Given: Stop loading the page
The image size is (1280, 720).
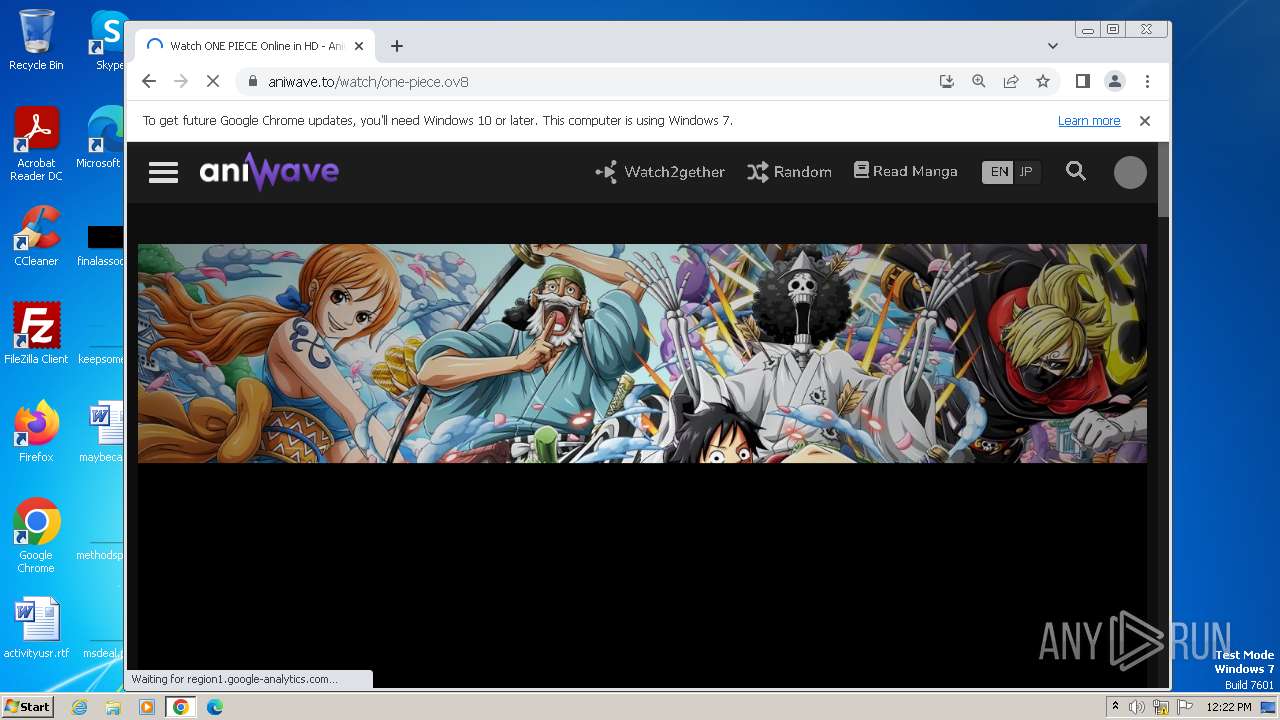Looking at the screenshot, I should tap(213, 81).
